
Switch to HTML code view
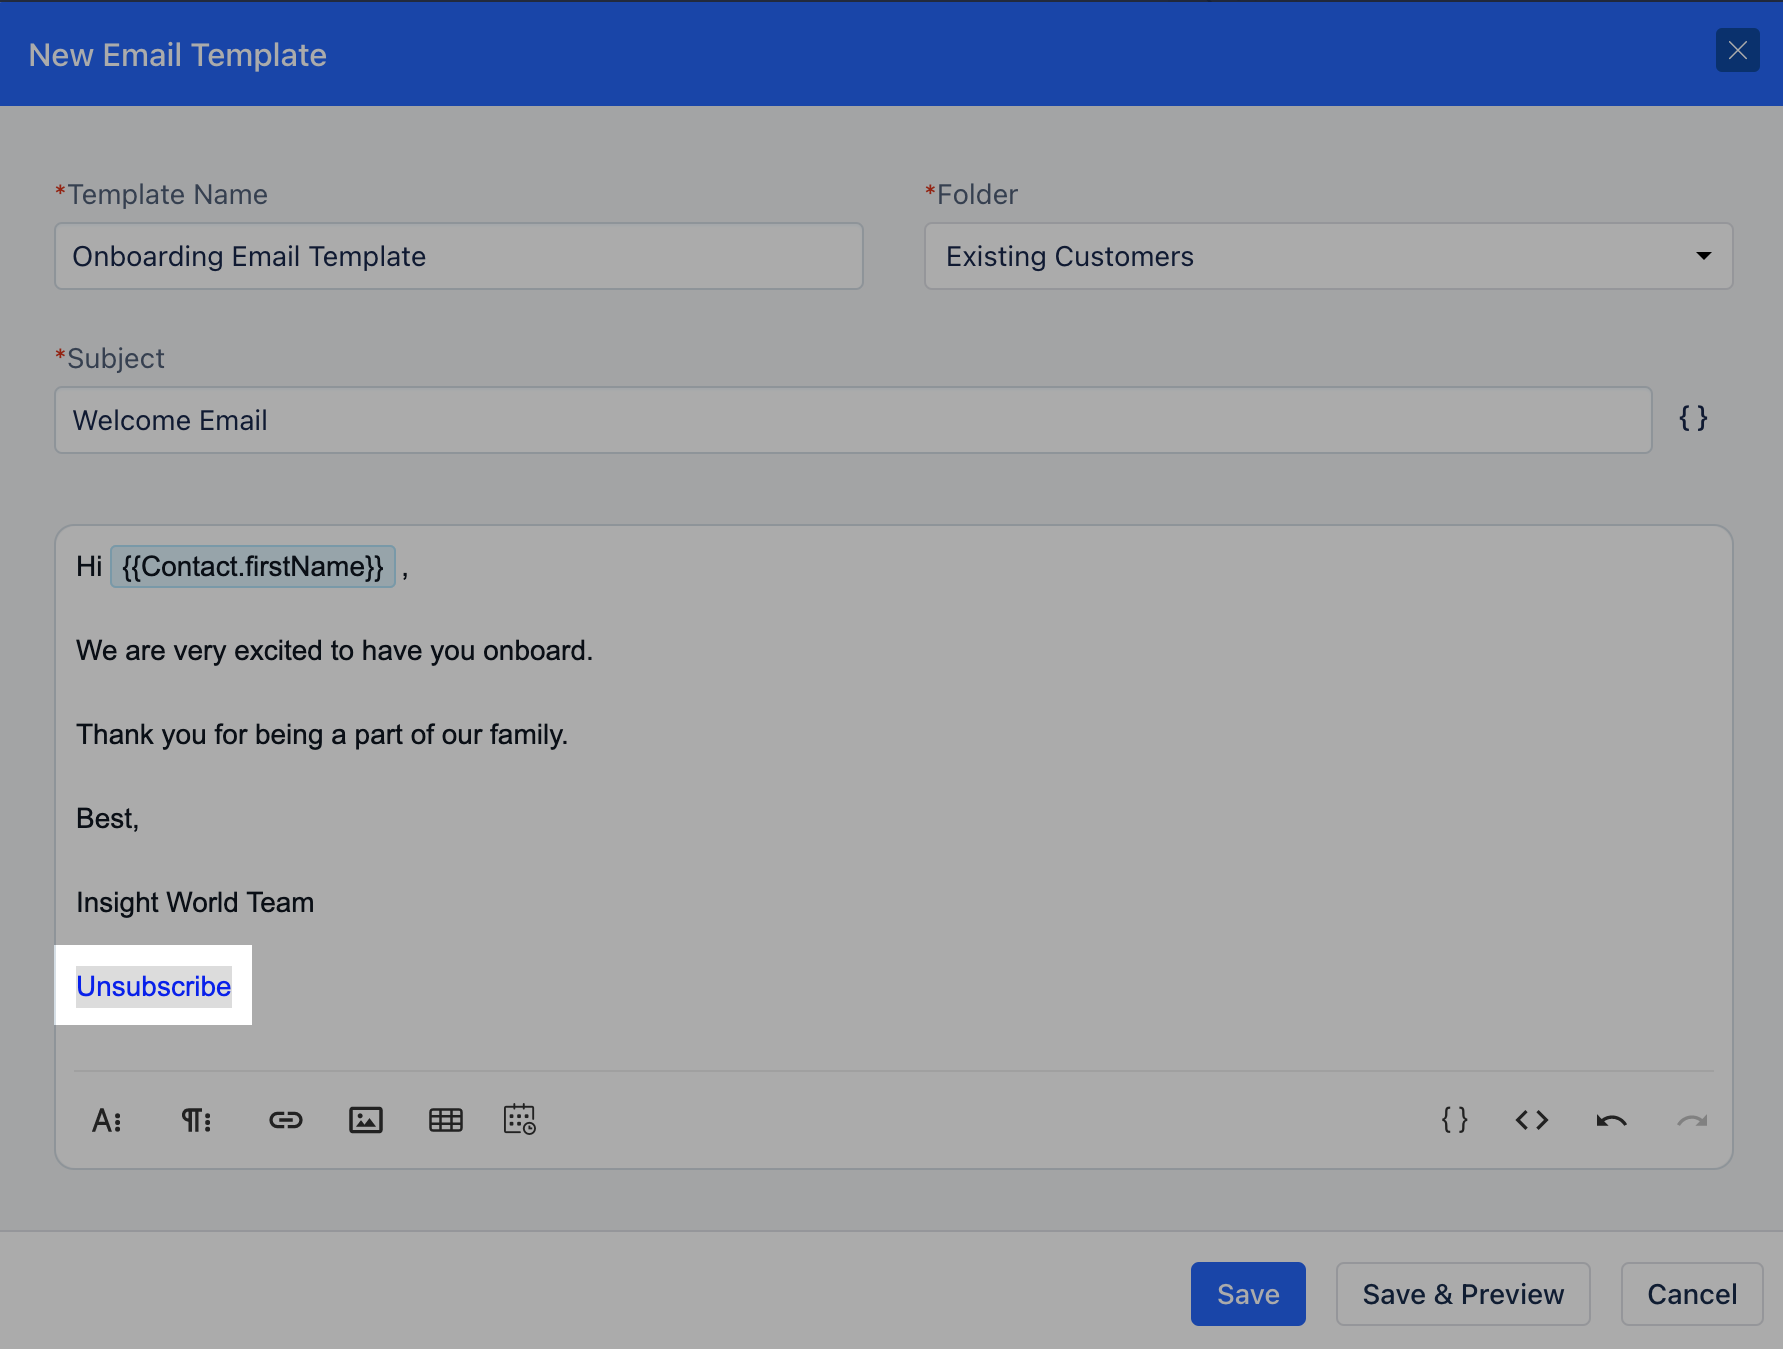(1531, 1120)
